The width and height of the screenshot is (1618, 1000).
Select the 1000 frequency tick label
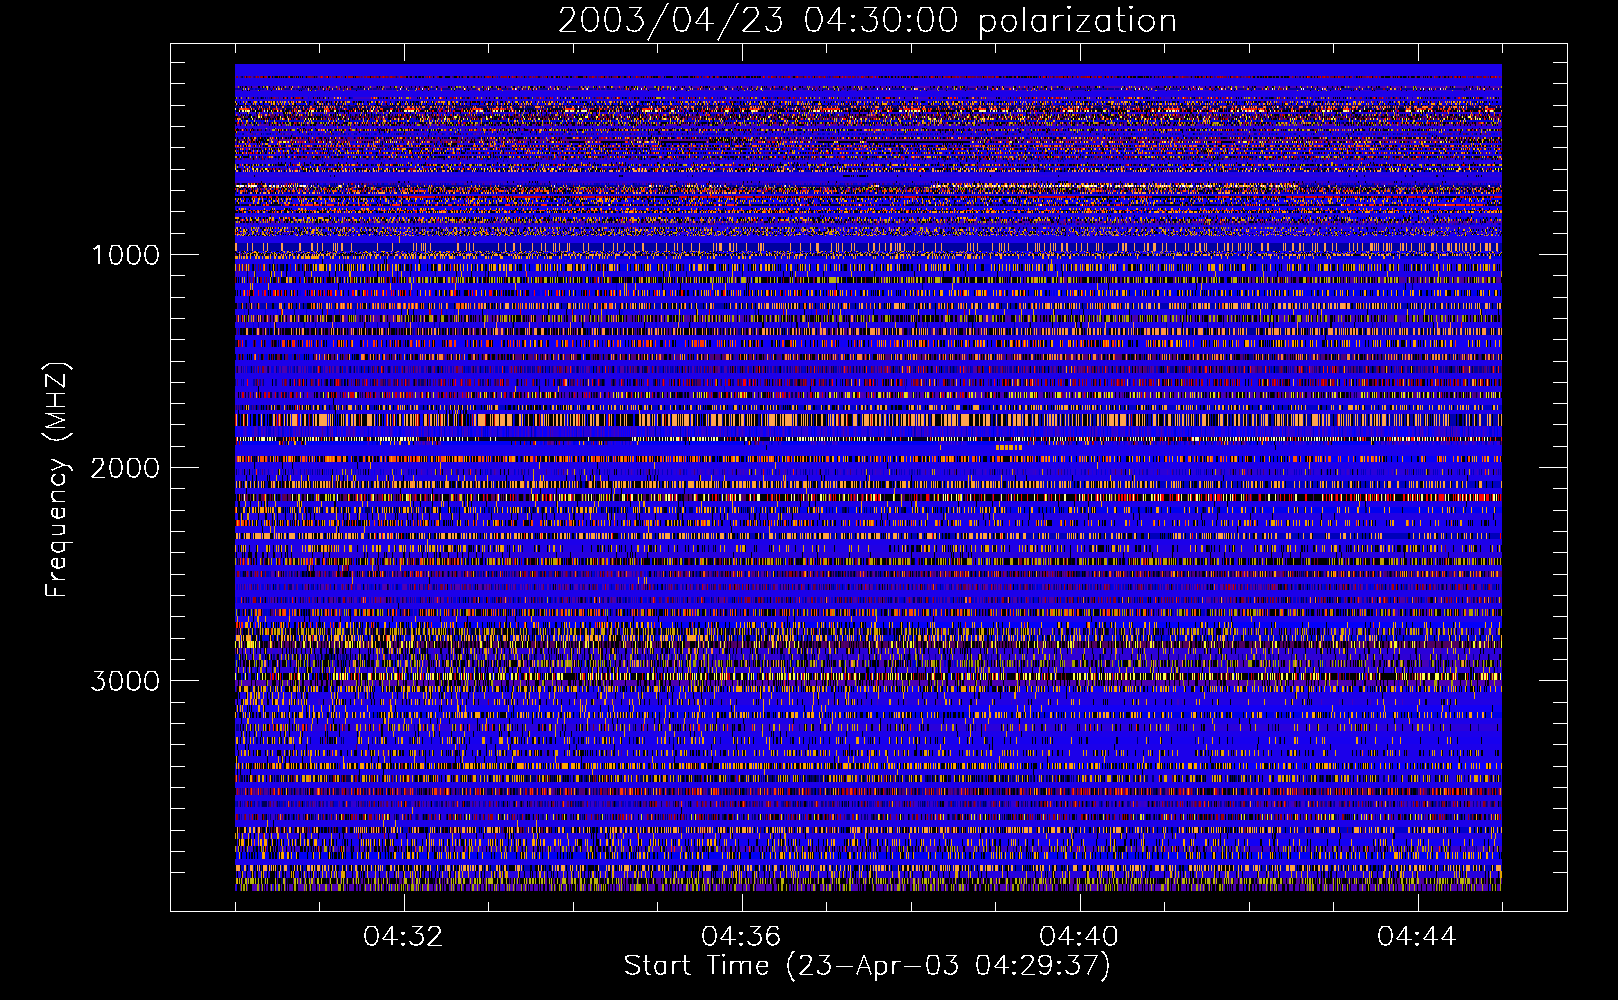click(x=125, y=255)
